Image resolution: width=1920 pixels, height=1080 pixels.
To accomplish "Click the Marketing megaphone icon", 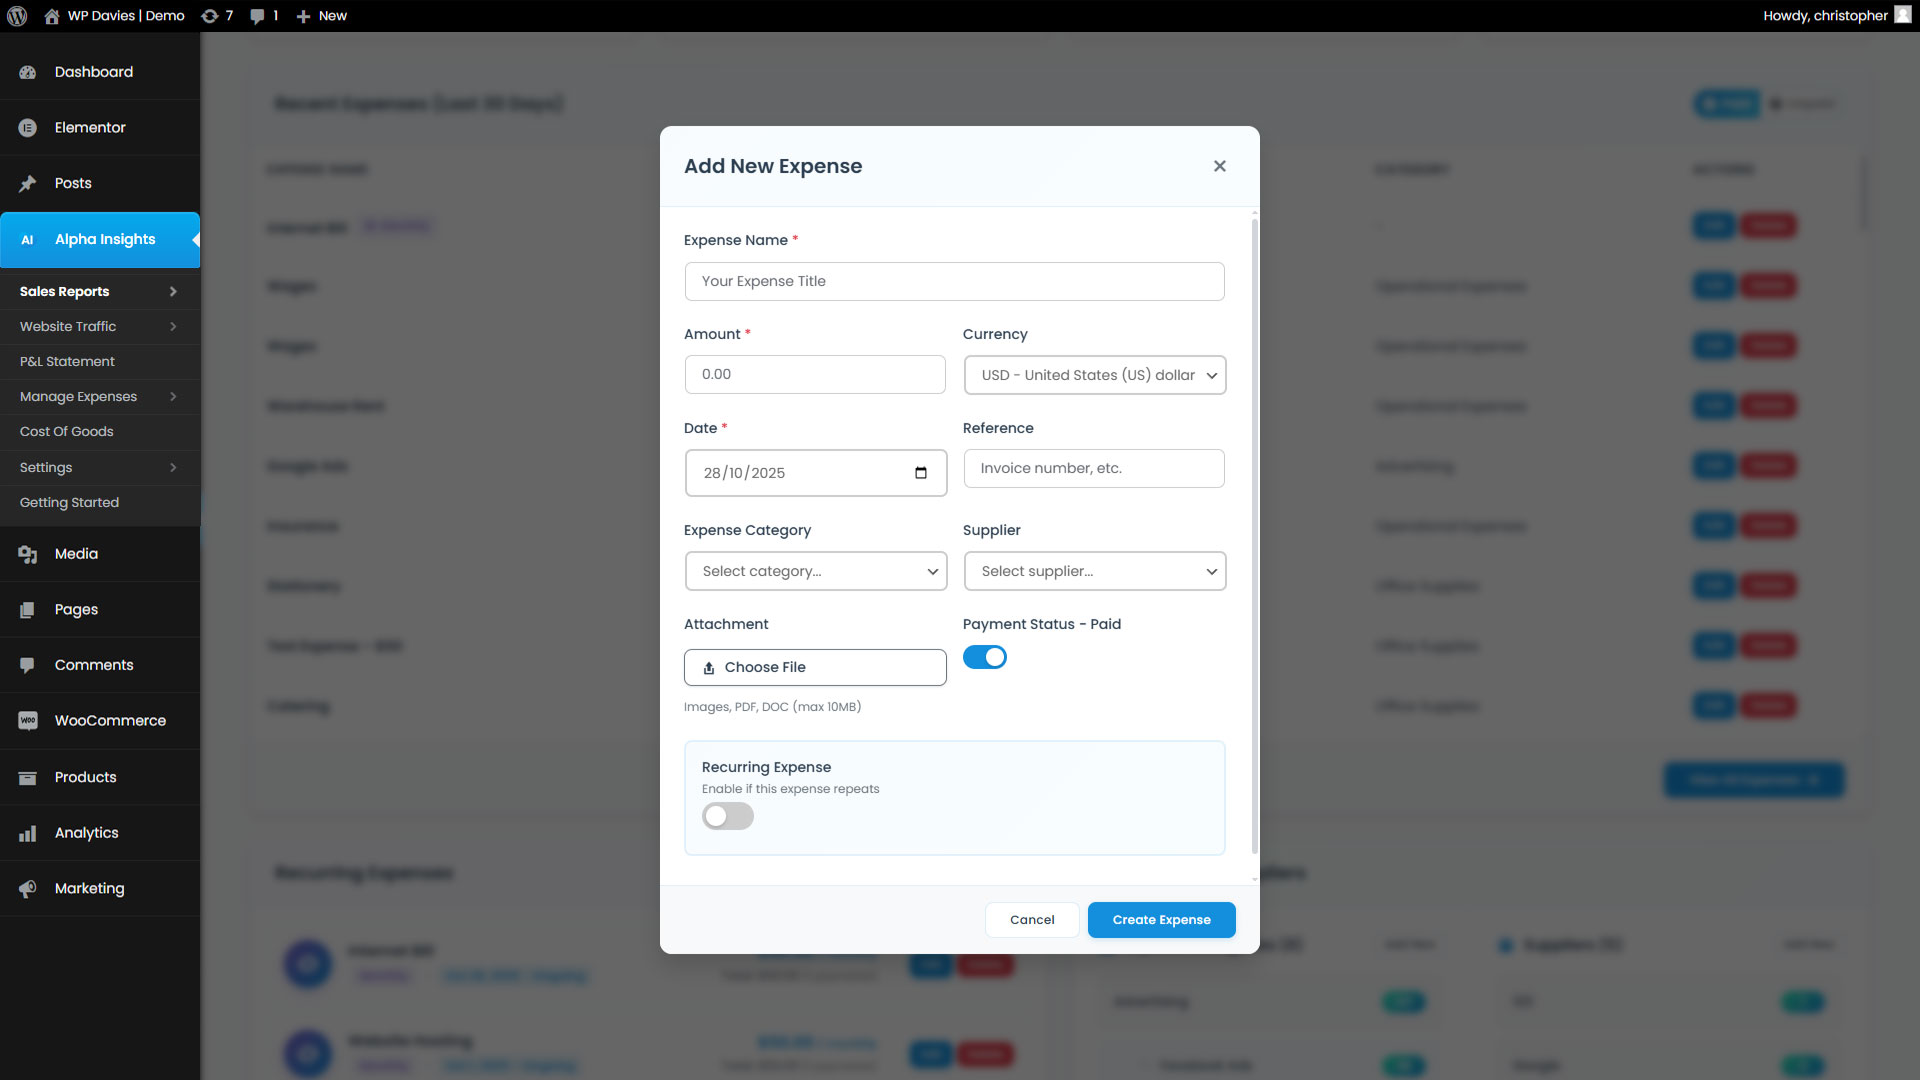I will click(x=28, y=888).
